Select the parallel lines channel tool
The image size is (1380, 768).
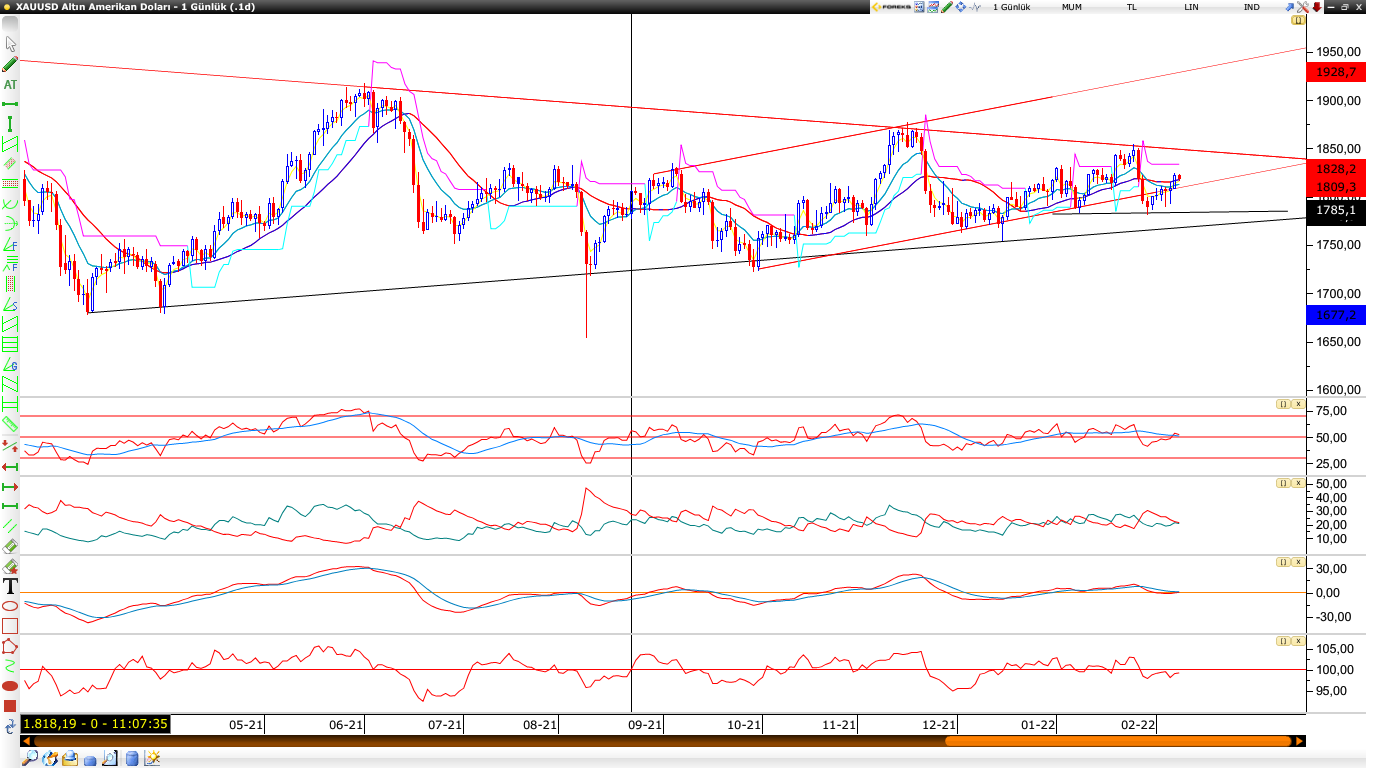10,526
